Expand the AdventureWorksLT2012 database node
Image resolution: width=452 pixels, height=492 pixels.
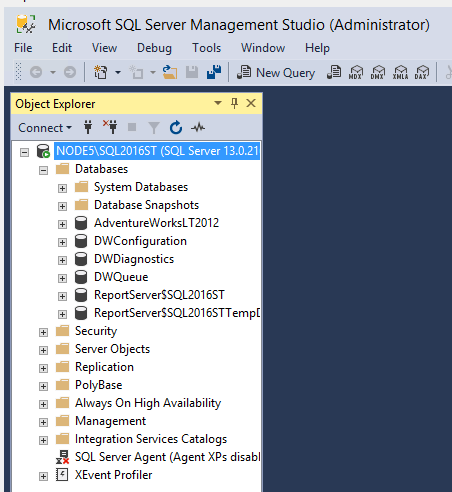(62, 224)
